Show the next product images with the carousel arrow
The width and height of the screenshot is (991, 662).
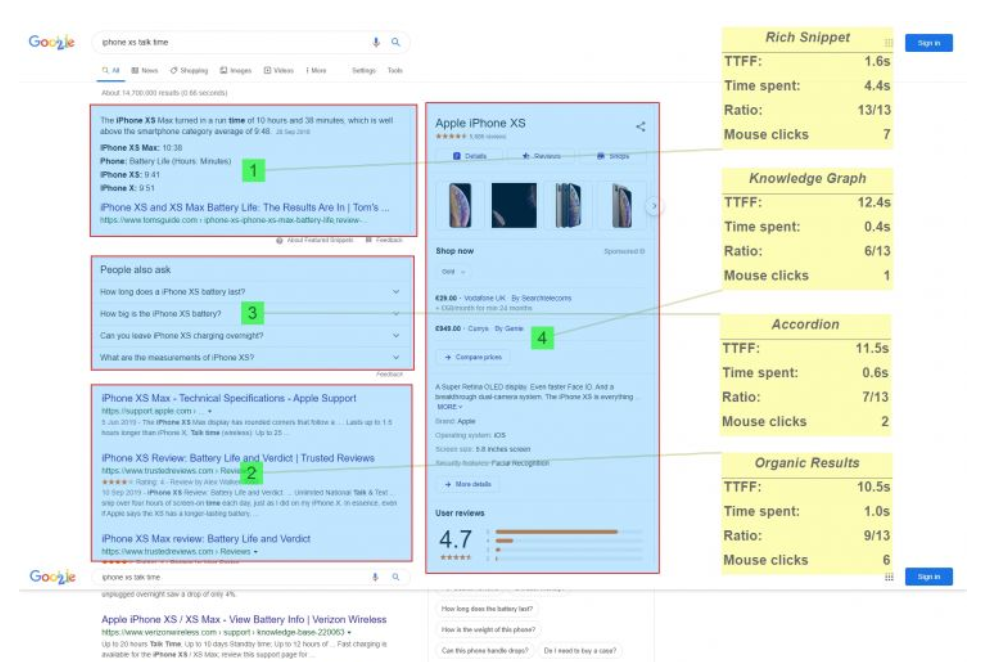point(654,205)
